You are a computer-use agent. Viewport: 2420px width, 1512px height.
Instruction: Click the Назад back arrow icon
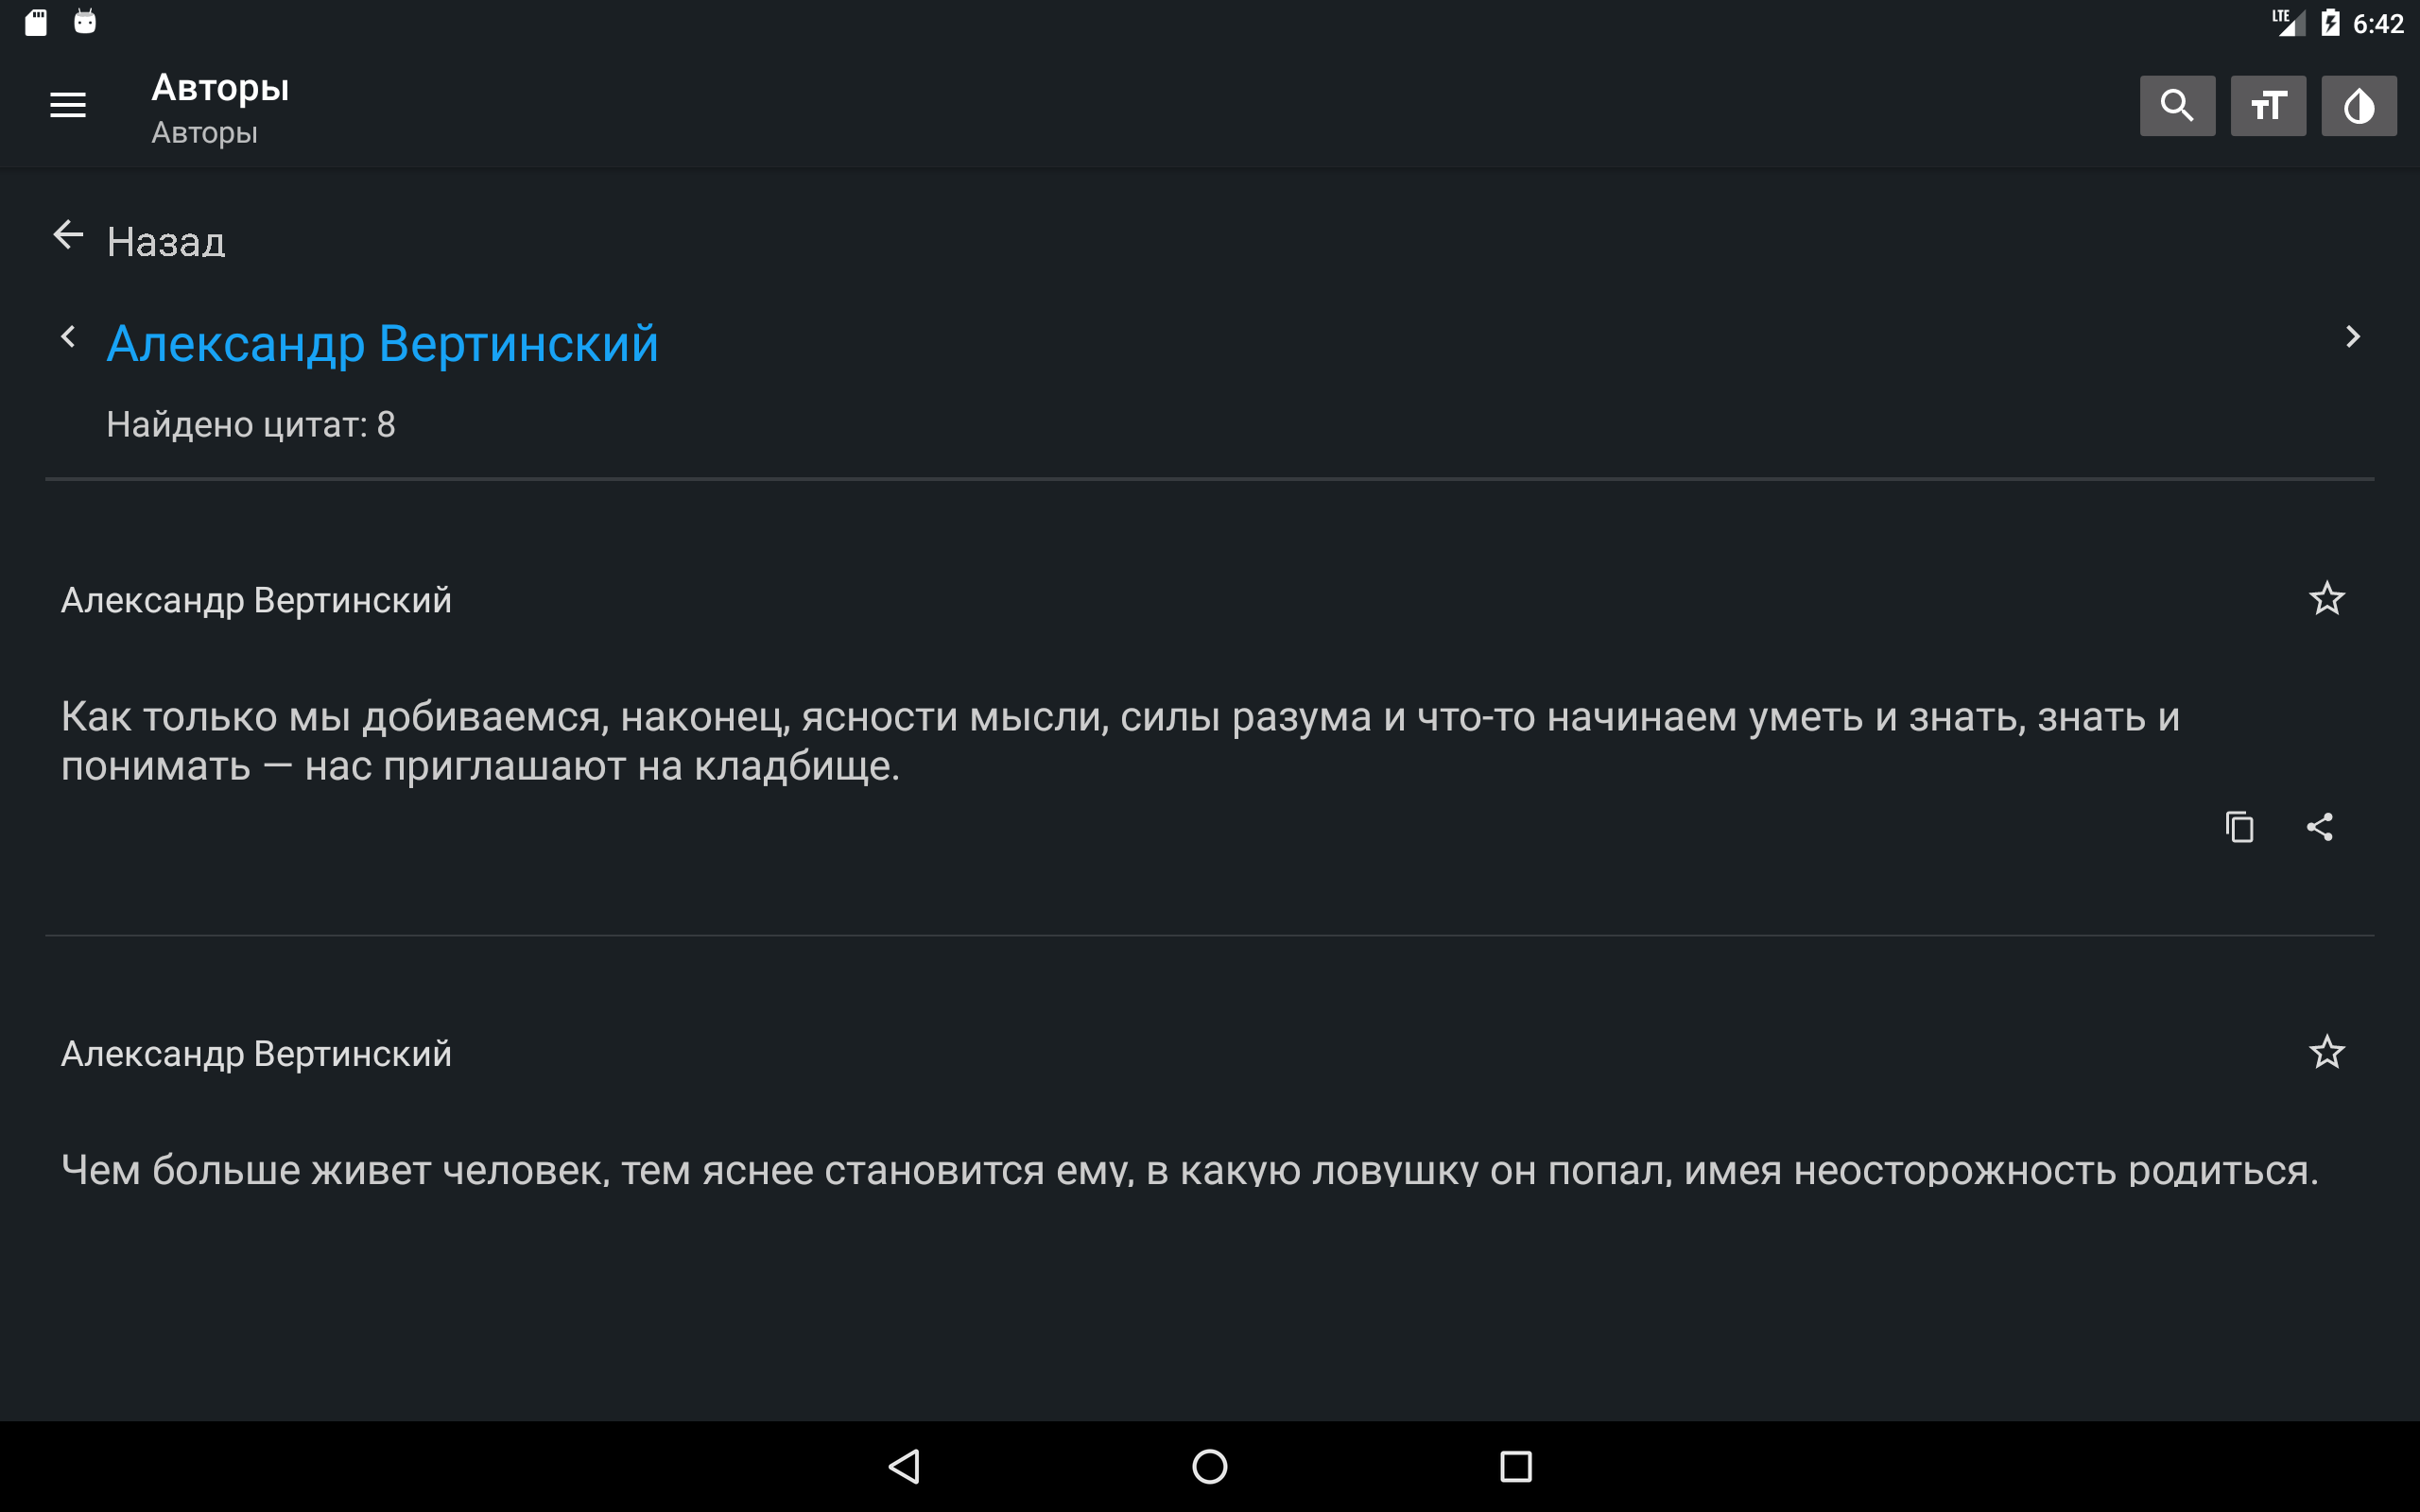(x=68, y=236)
